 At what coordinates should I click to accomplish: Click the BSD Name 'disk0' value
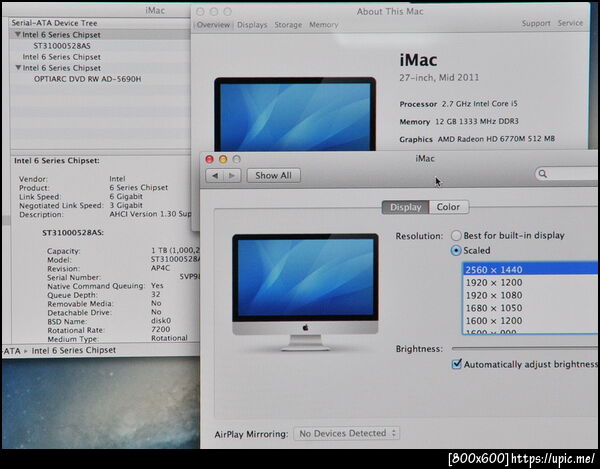[161, 321]
